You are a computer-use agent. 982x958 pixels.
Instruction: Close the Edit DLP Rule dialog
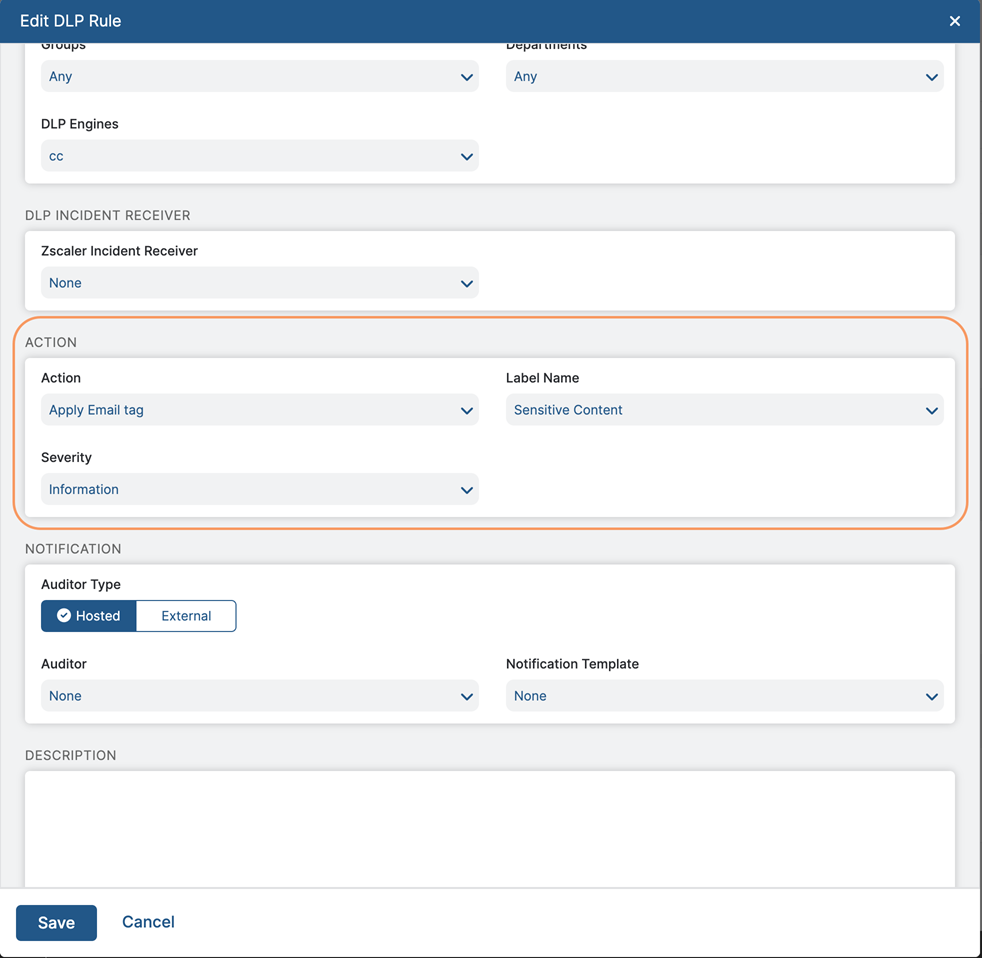[955, 20]
